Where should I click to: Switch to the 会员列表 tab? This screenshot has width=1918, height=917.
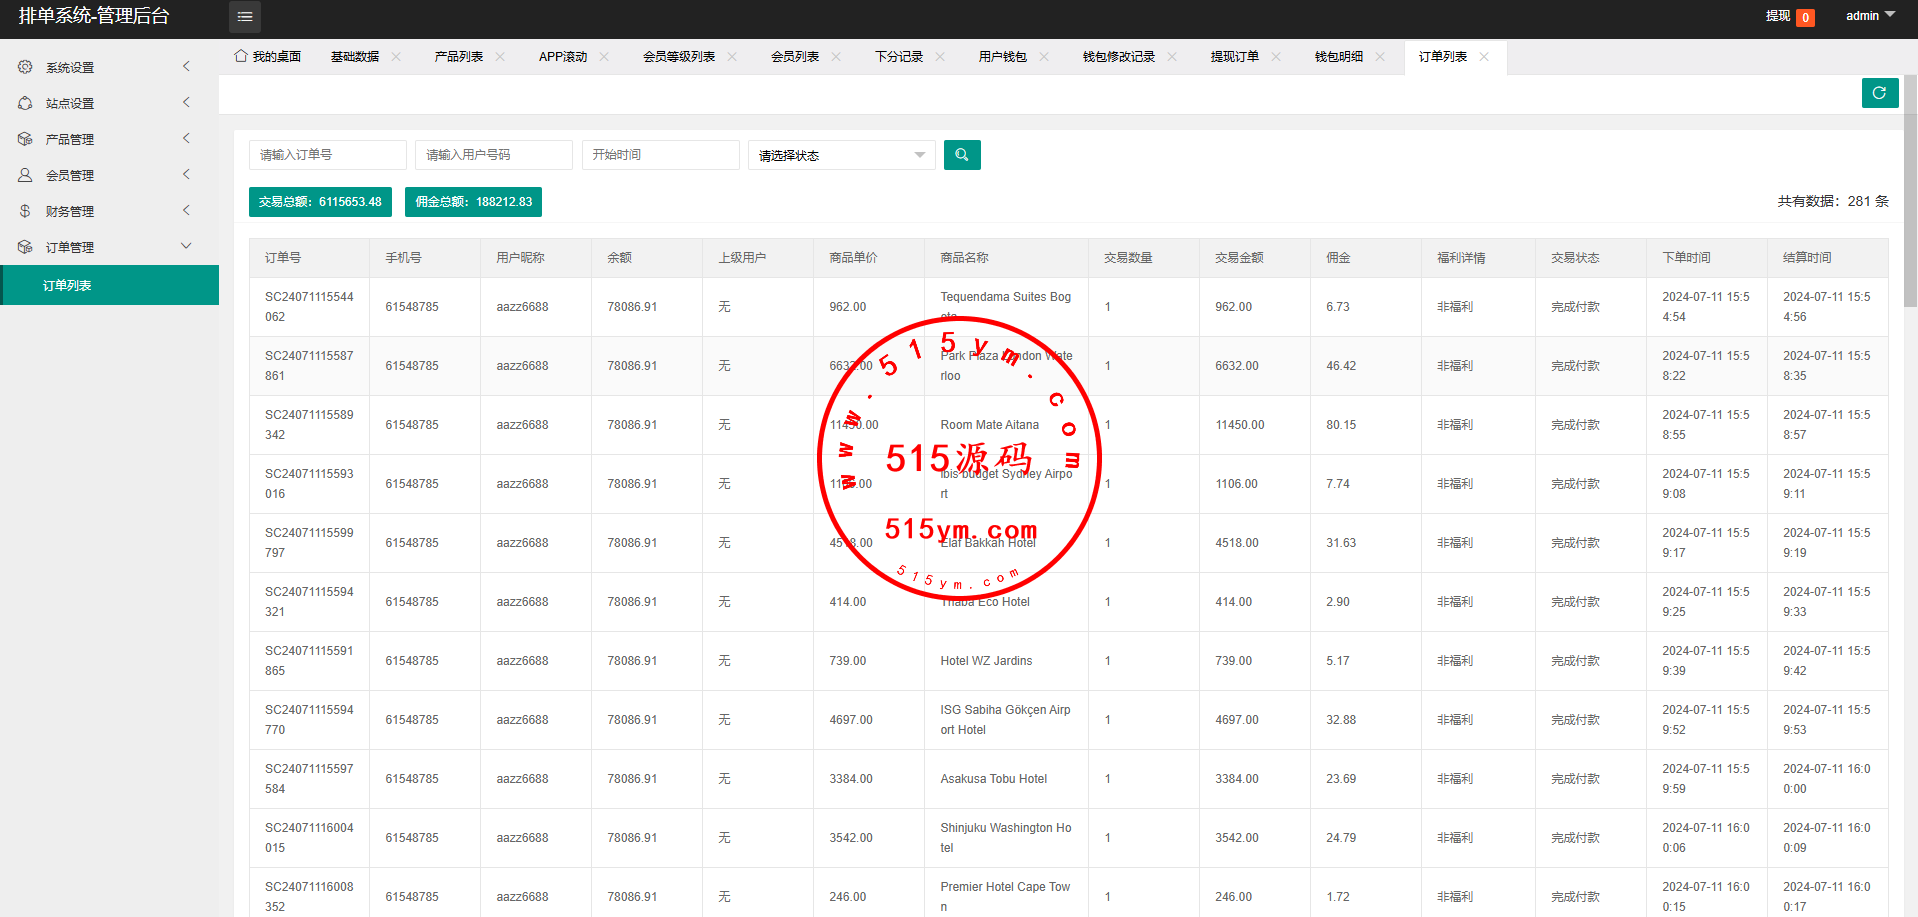(794, 57)
